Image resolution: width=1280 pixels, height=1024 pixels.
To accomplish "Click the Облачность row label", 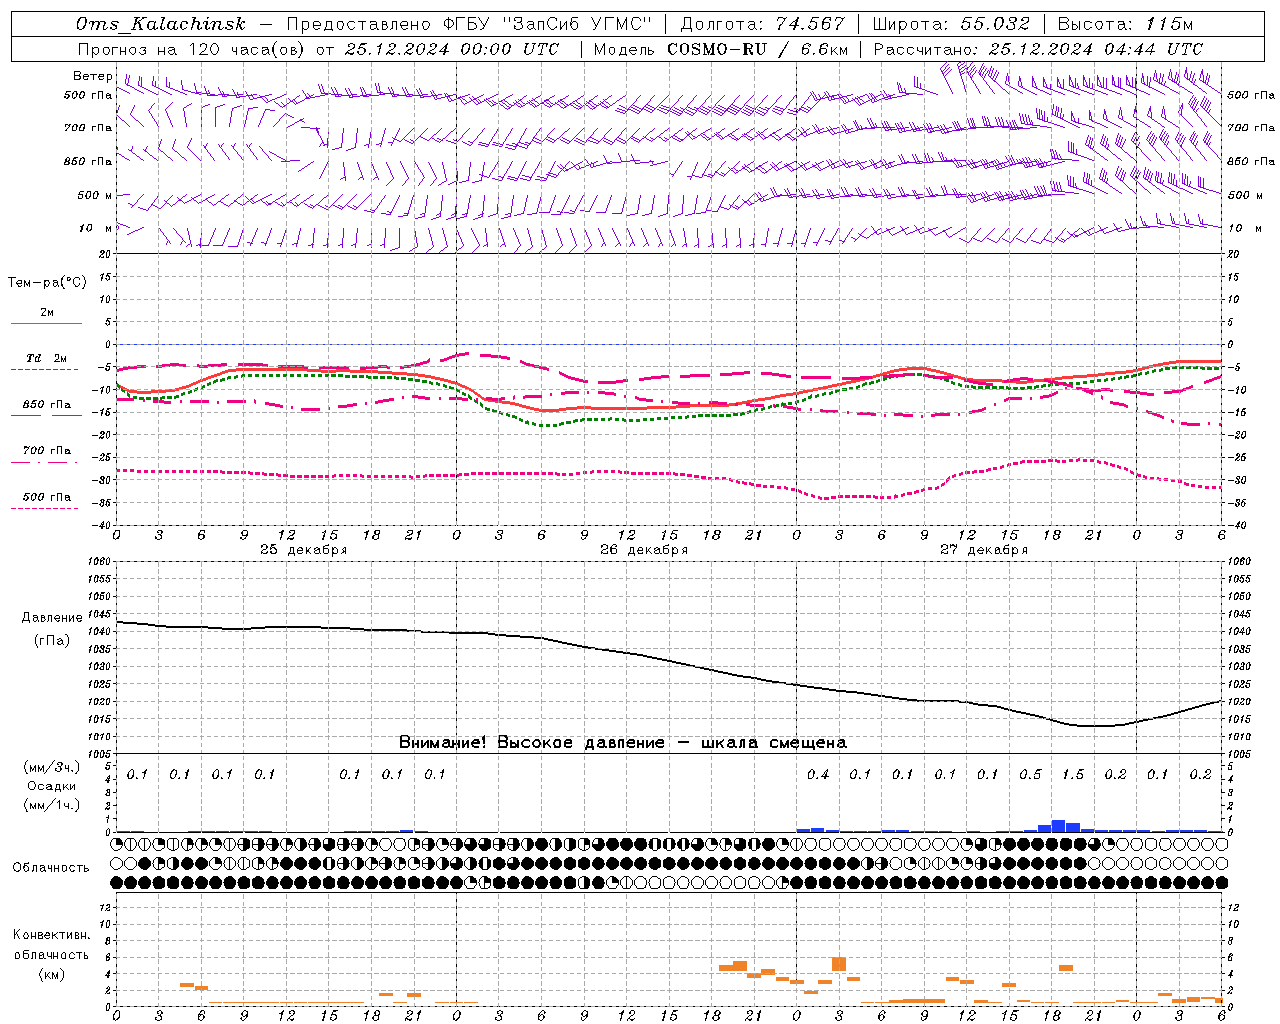I will [51, 868].
